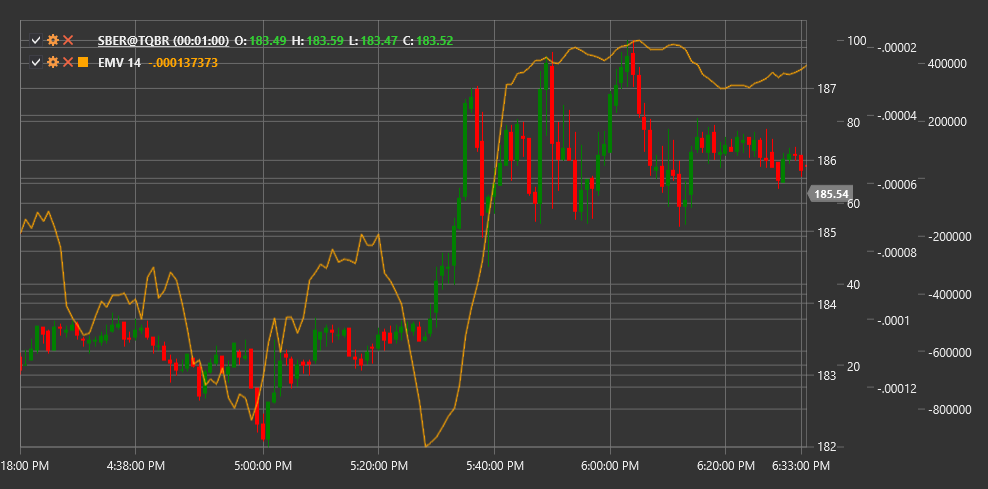Image resolution: width=988 pixels, height=489 pixels.
Task: Open settings gear for SBER@TQBR candle series
Action: [53, 41]
